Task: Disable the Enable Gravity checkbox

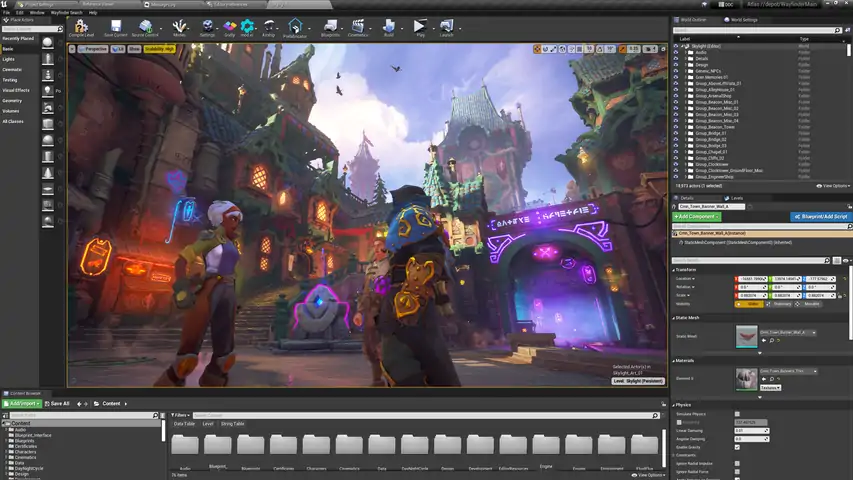Action: point(737,447)
